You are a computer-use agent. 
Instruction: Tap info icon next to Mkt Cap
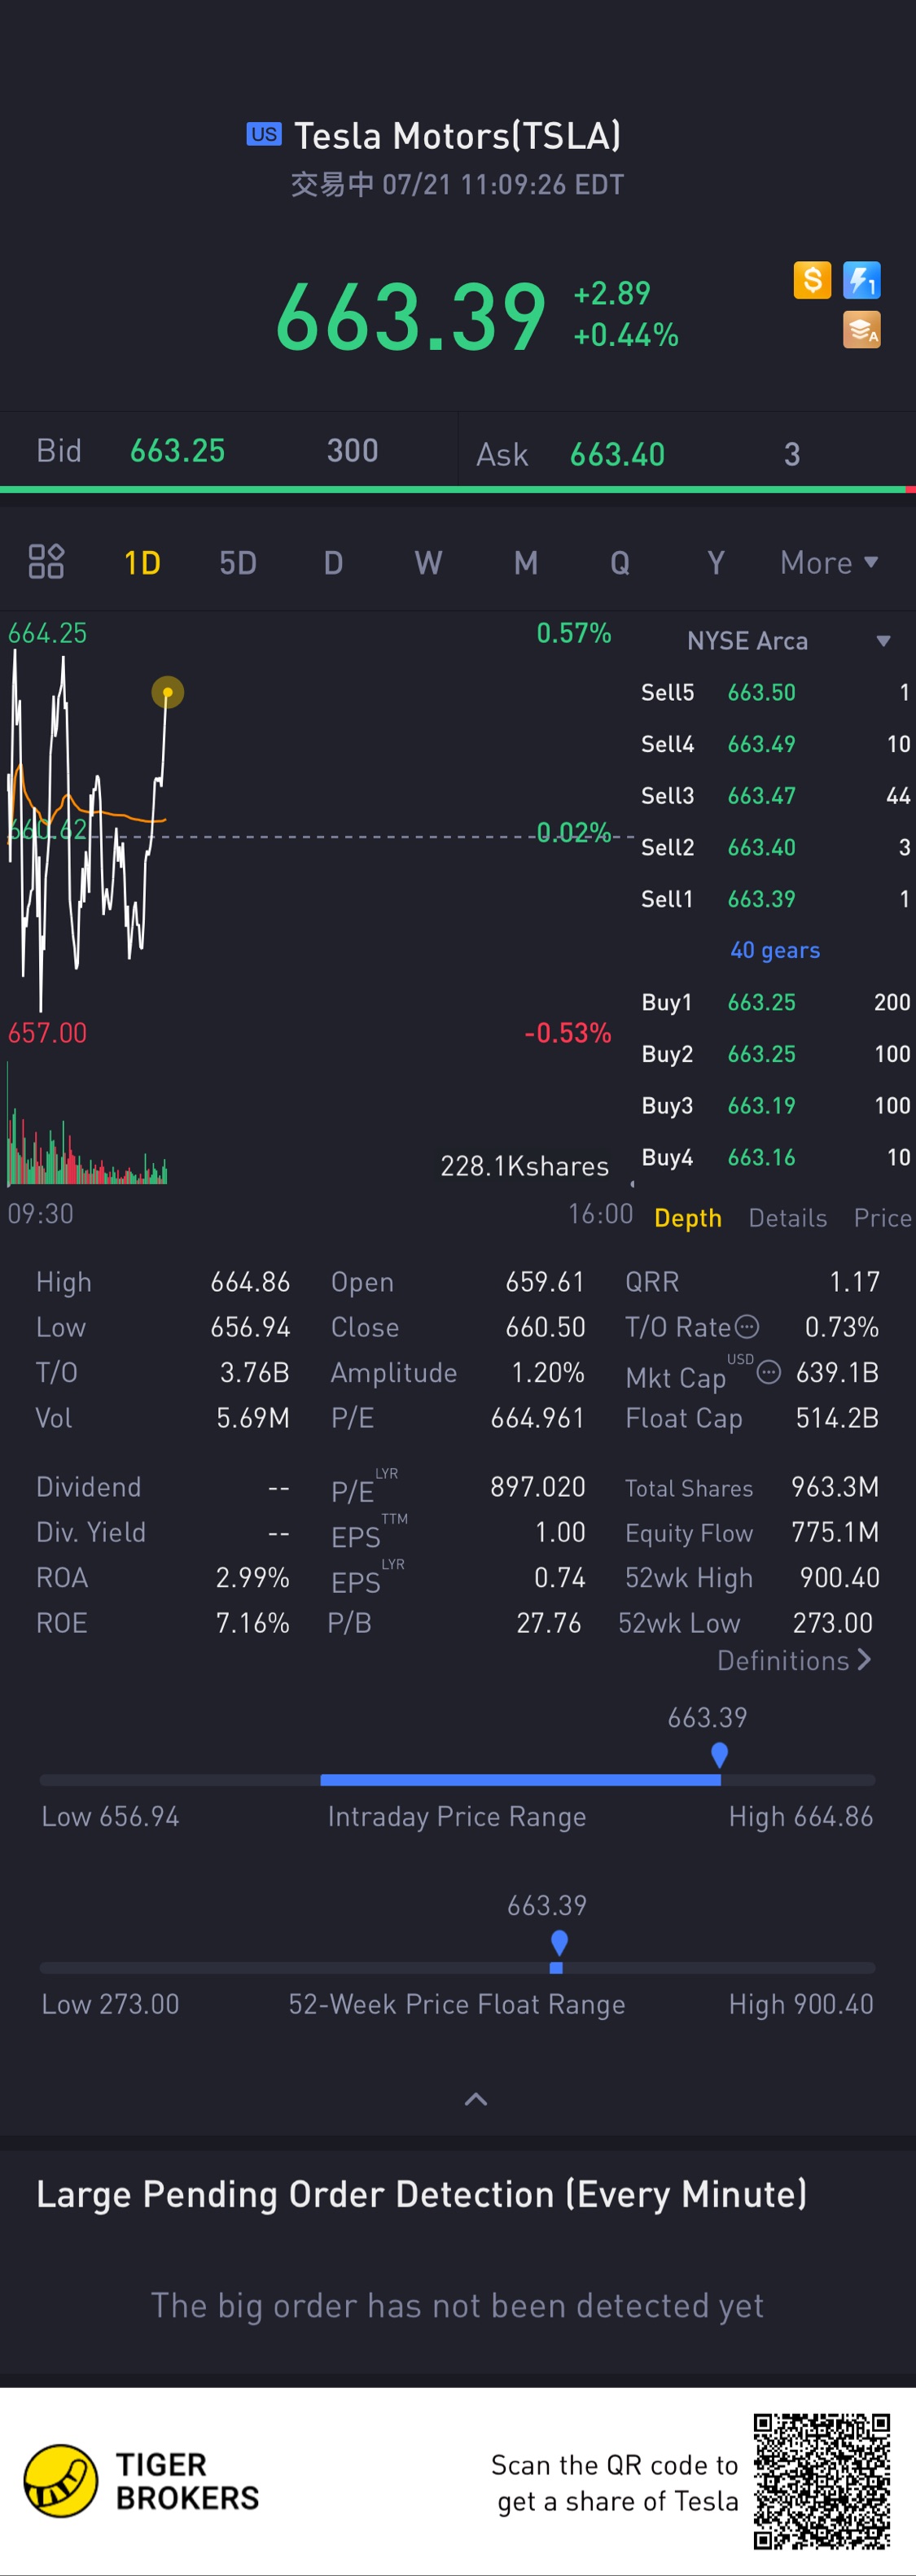768,1372
